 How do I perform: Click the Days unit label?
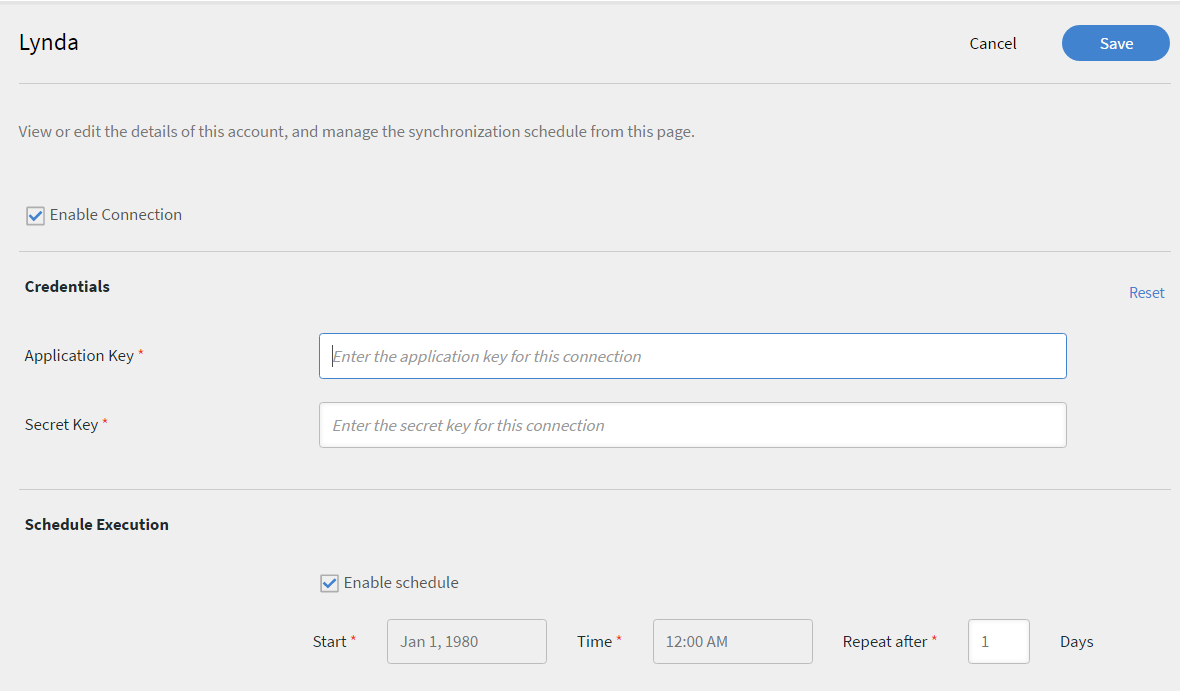pyautogui.click(x=1076, y=641)
